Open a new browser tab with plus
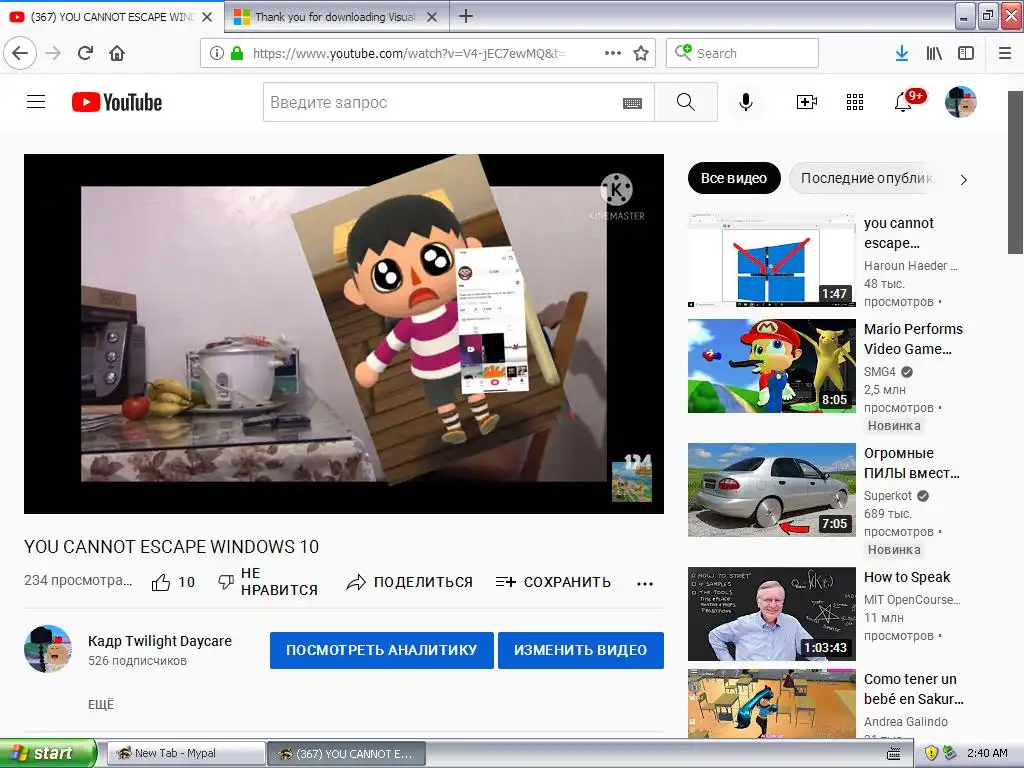The height and width of the screenshot is (768, 1024). click(x=466, y=16)
